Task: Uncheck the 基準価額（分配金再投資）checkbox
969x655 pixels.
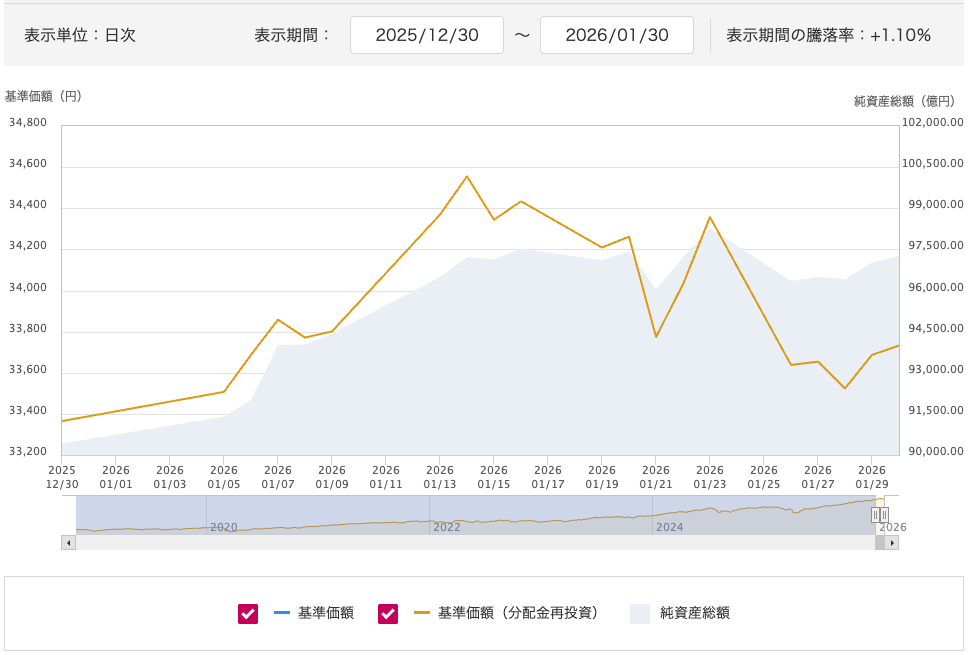Action: [x=388, y=613]
